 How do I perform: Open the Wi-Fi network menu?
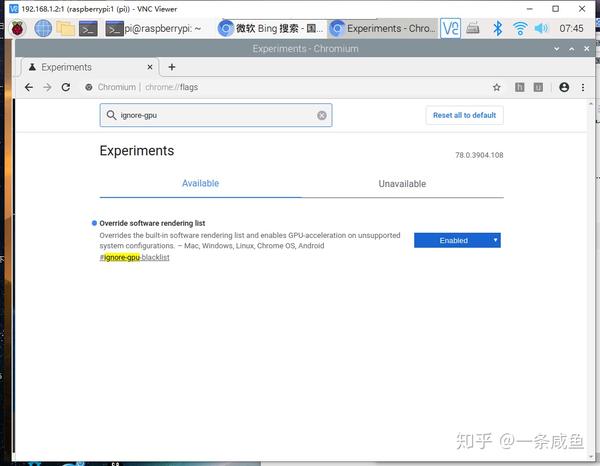coord(520,28)
